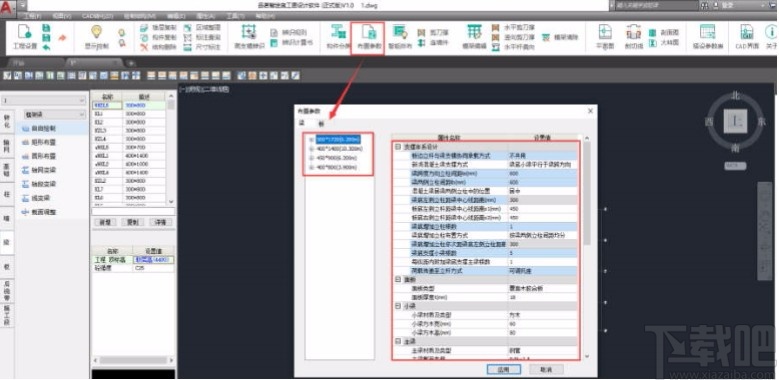
Task: Click the 显示控制 light bulb icon
Action: tap(96, 33)
